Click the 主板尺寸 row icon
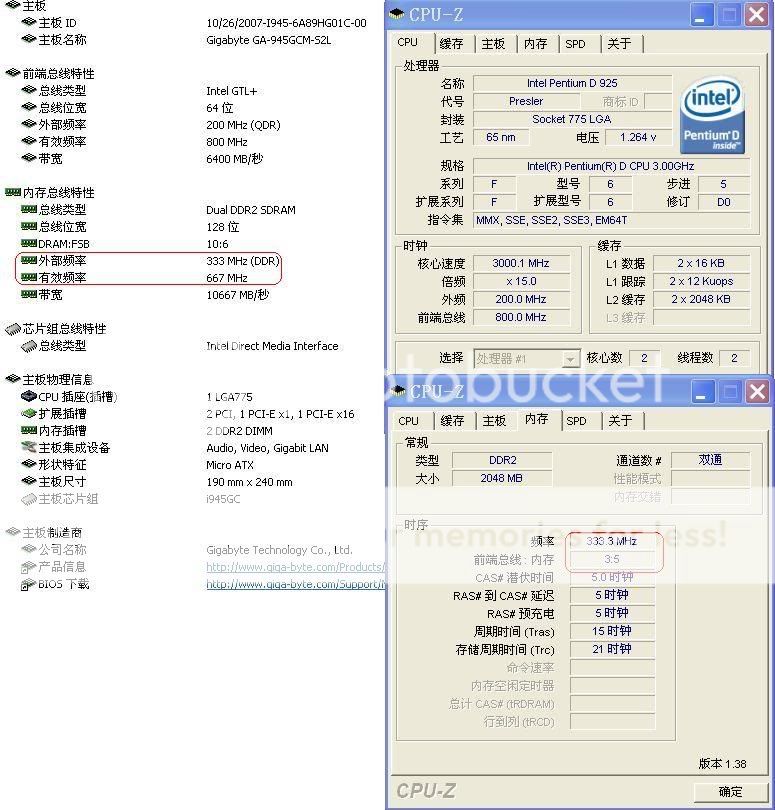Image resolution: width=775 pixels, height=810 pixels. point(29,481)
